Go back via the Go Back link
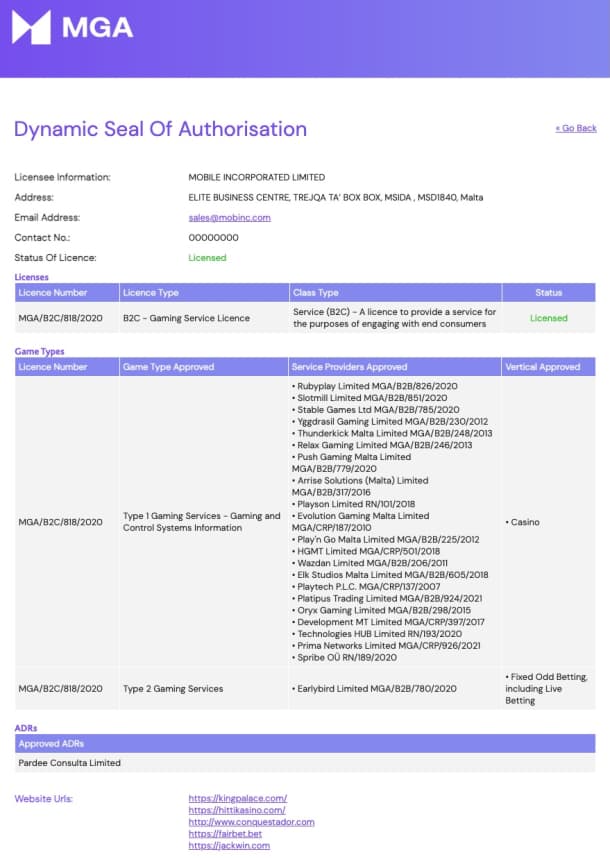This screenshot has width=610, height=859. click(575, 128)
